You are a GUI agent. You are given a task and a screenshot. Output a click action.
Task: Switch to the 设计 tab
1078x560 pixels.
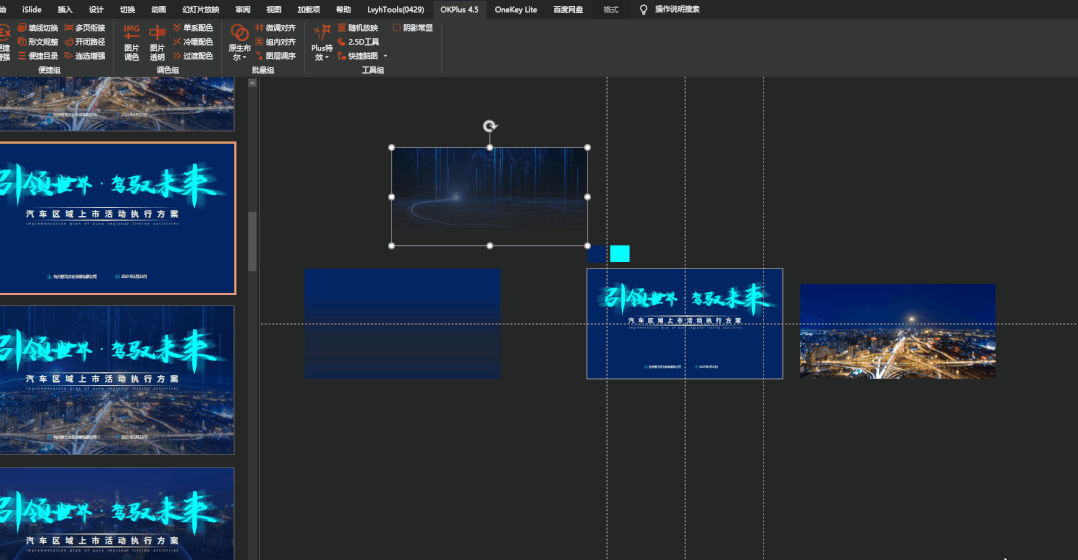click(x=96, y=10)
